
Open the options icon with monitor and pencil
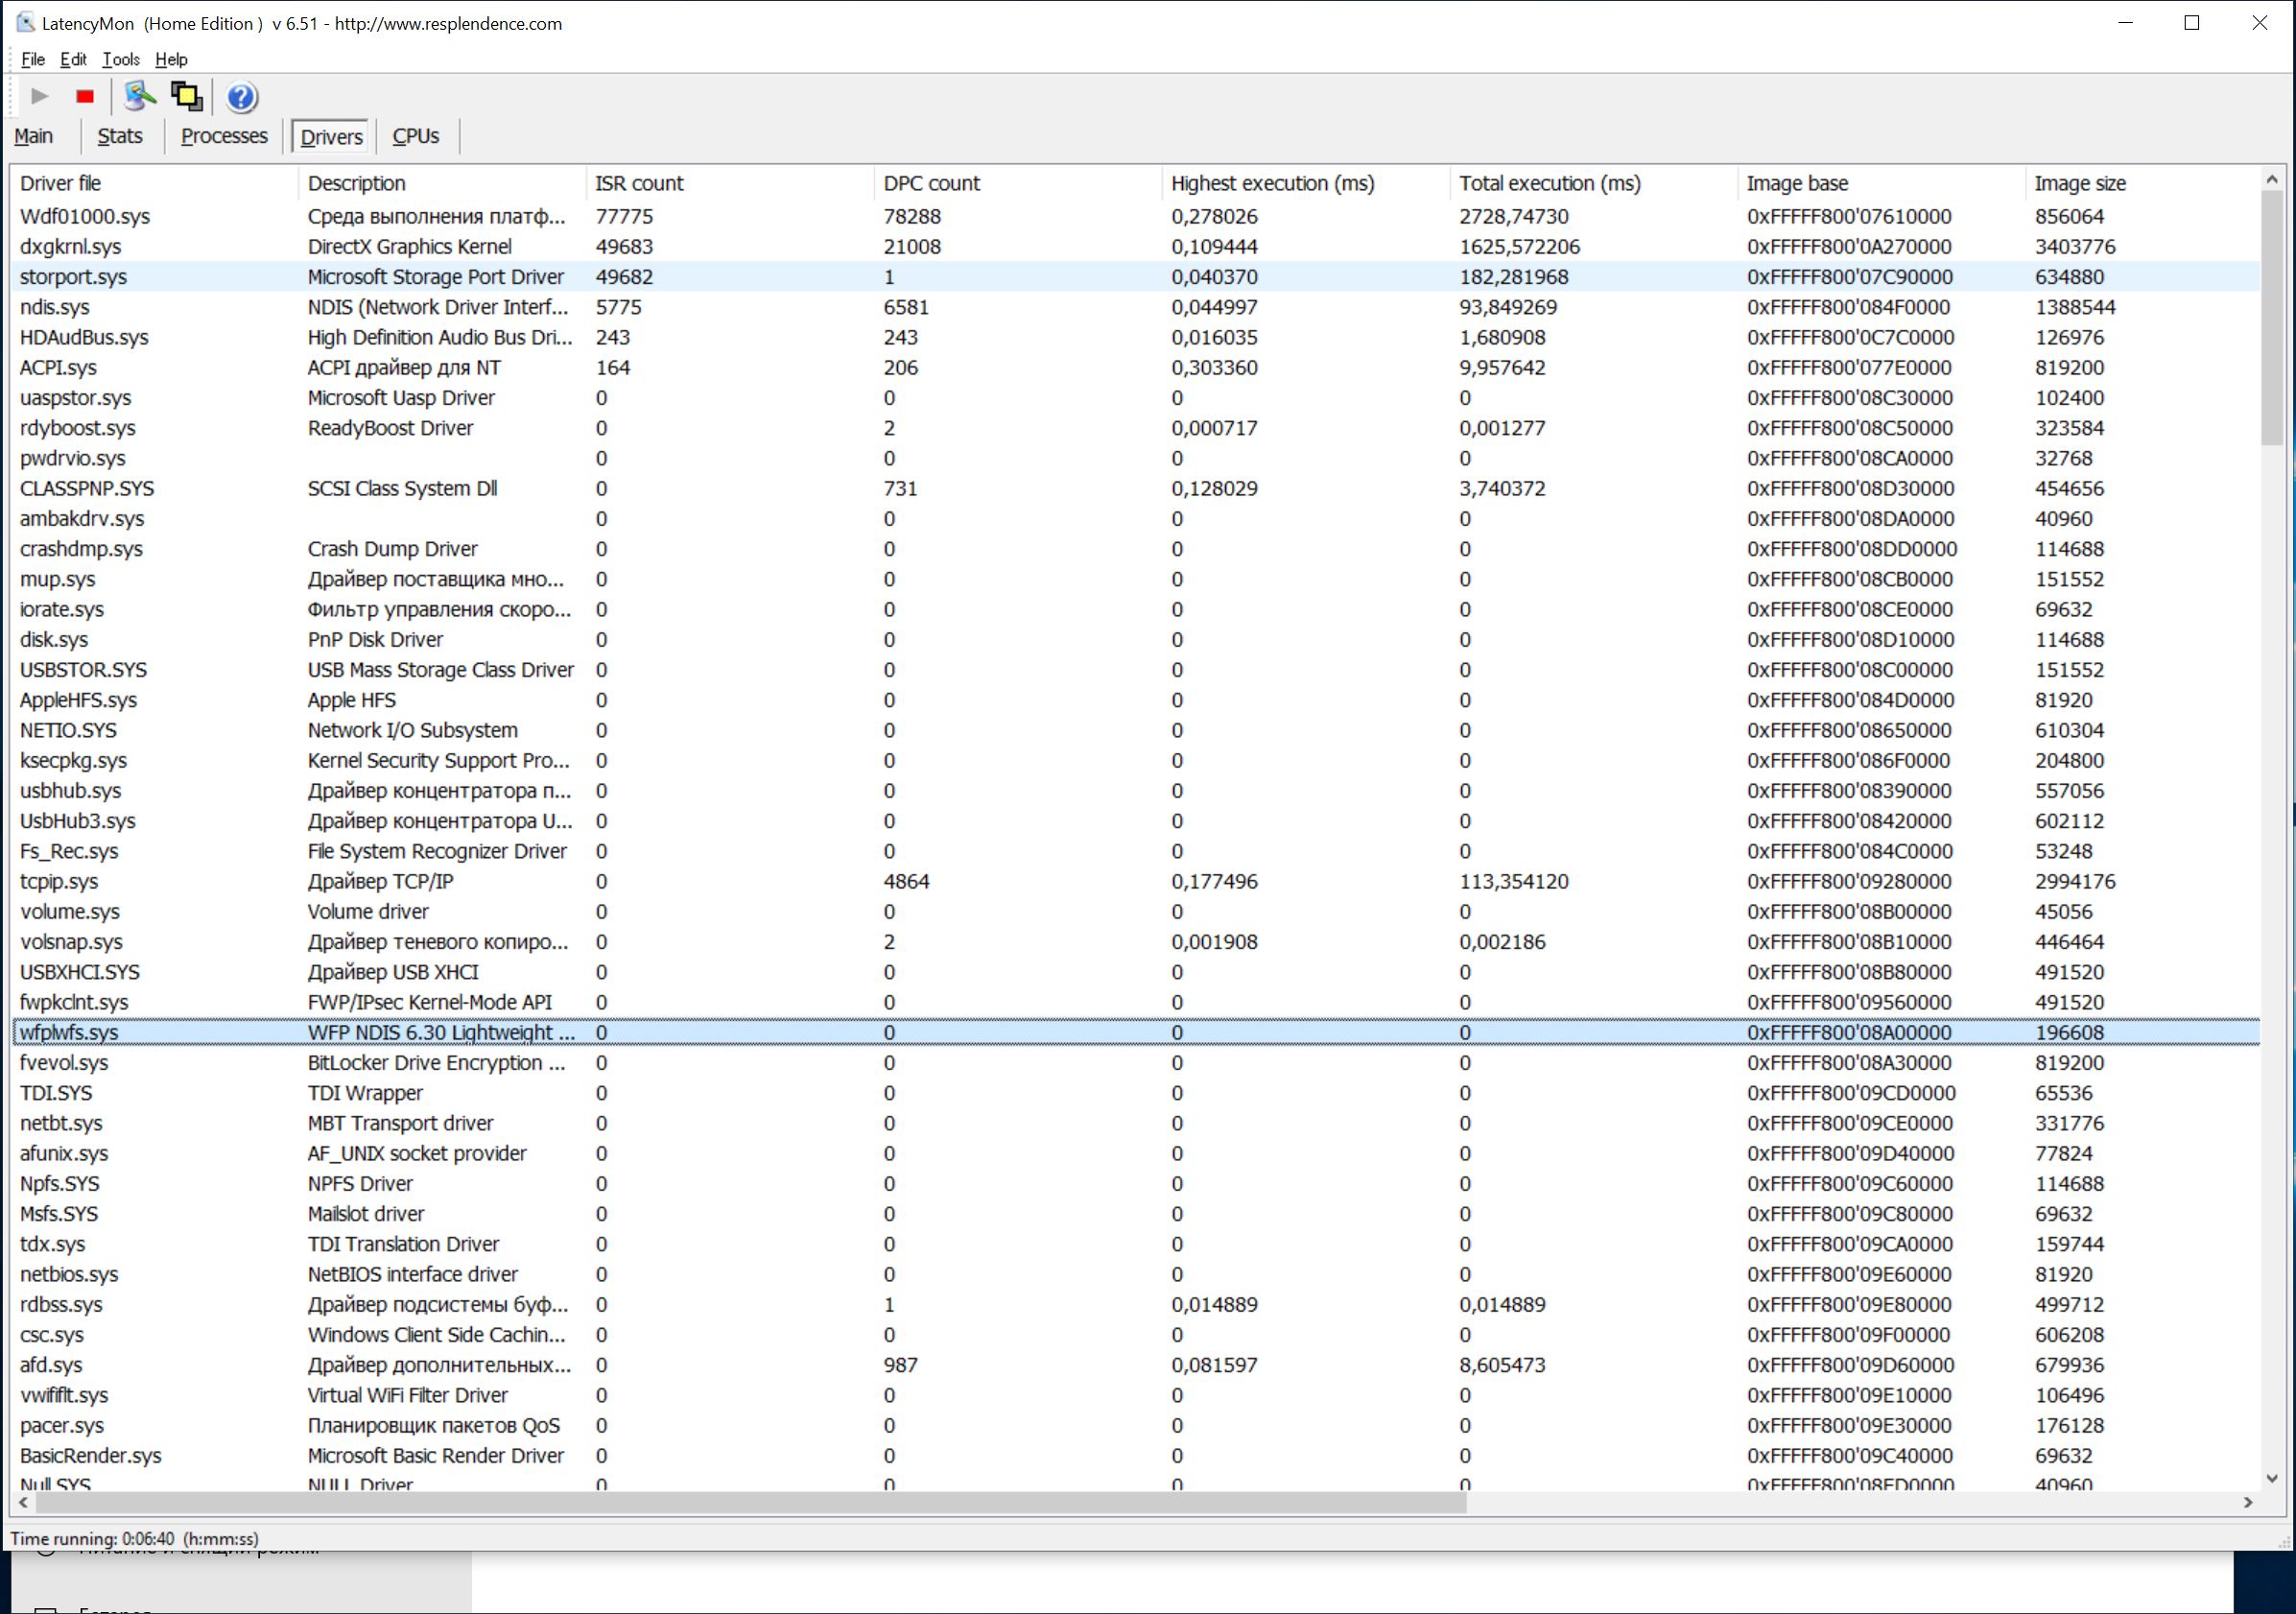point(139,96)
